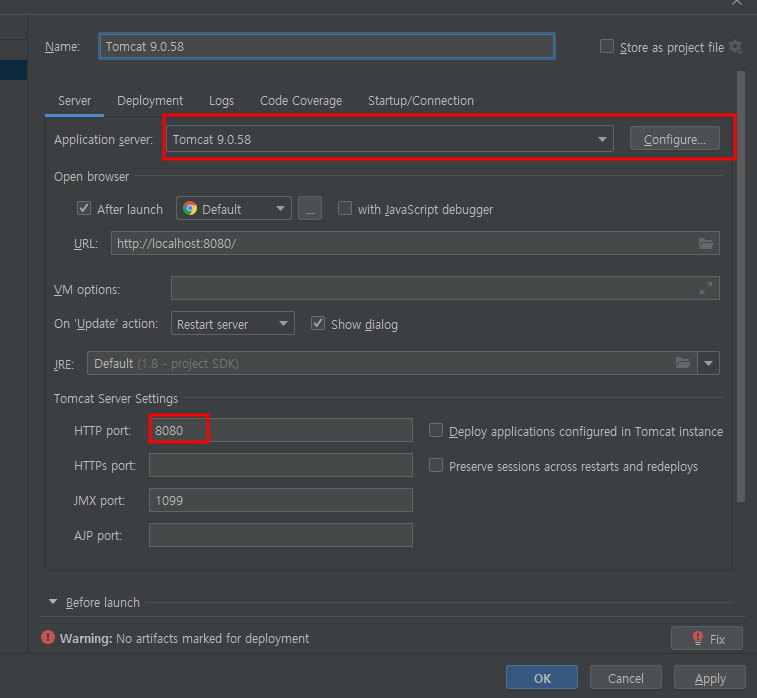The height and width of the screenshot is (698, 757).
Task: Open the project file storage settings gear
Action: click(735, 47)
